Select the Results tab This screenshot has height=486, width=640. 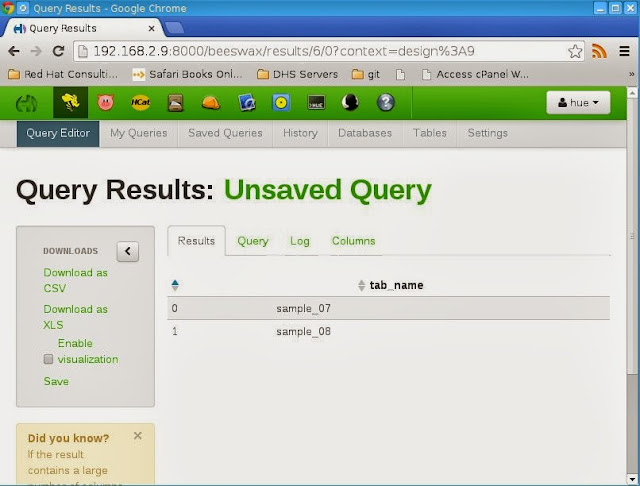(x=196, y=241)
